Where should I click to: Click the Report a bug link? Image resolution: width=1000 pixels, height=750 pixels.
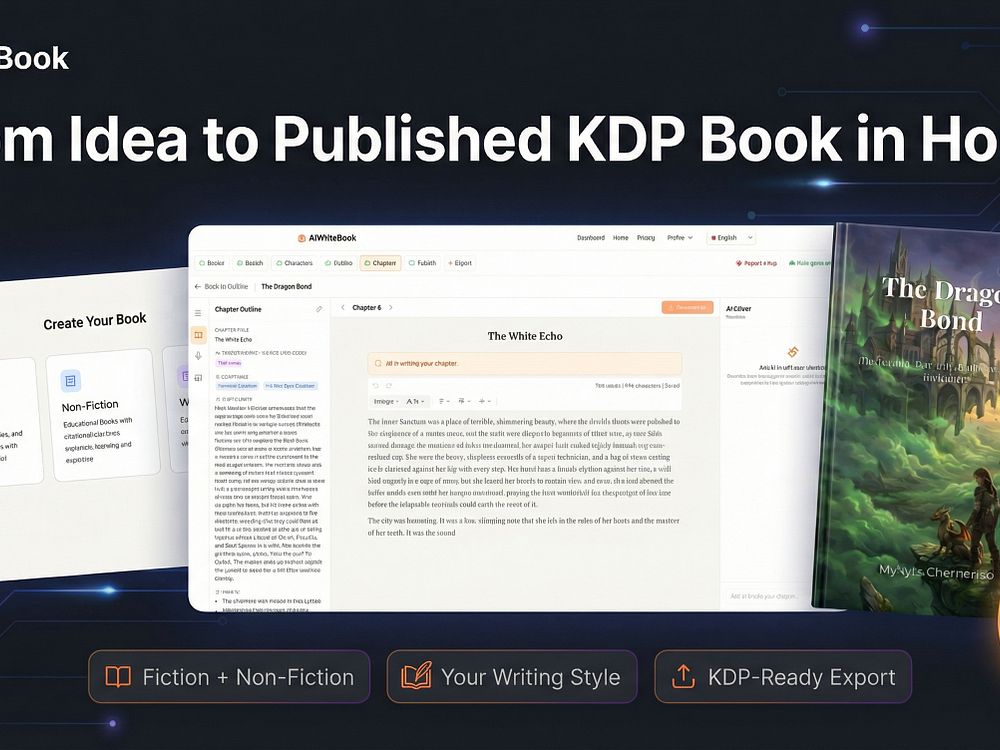756,263
